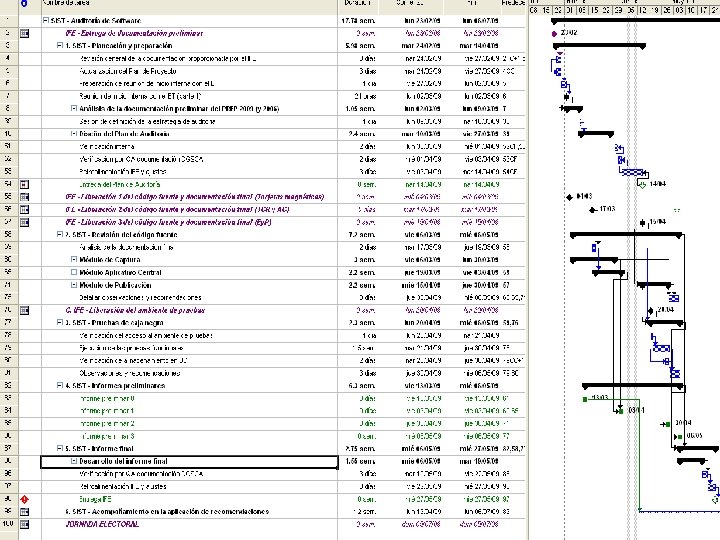The image size is (720, 540).
Task: Click the 03/04 green milestone marker in Gantt
Action: tap(621, 411)
